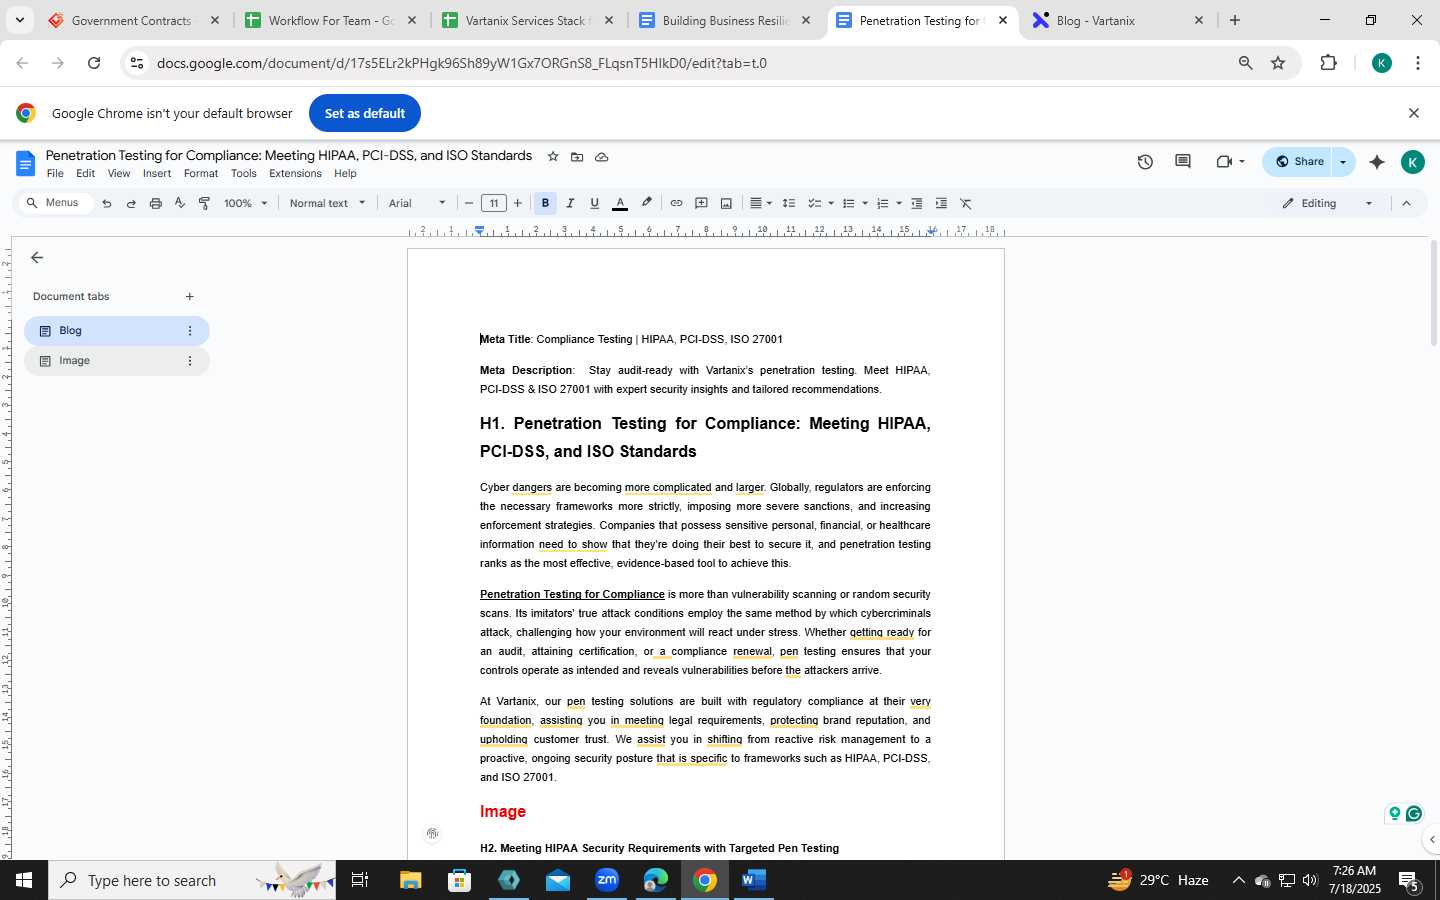Toggle Bold formatting

click(545, 203)
